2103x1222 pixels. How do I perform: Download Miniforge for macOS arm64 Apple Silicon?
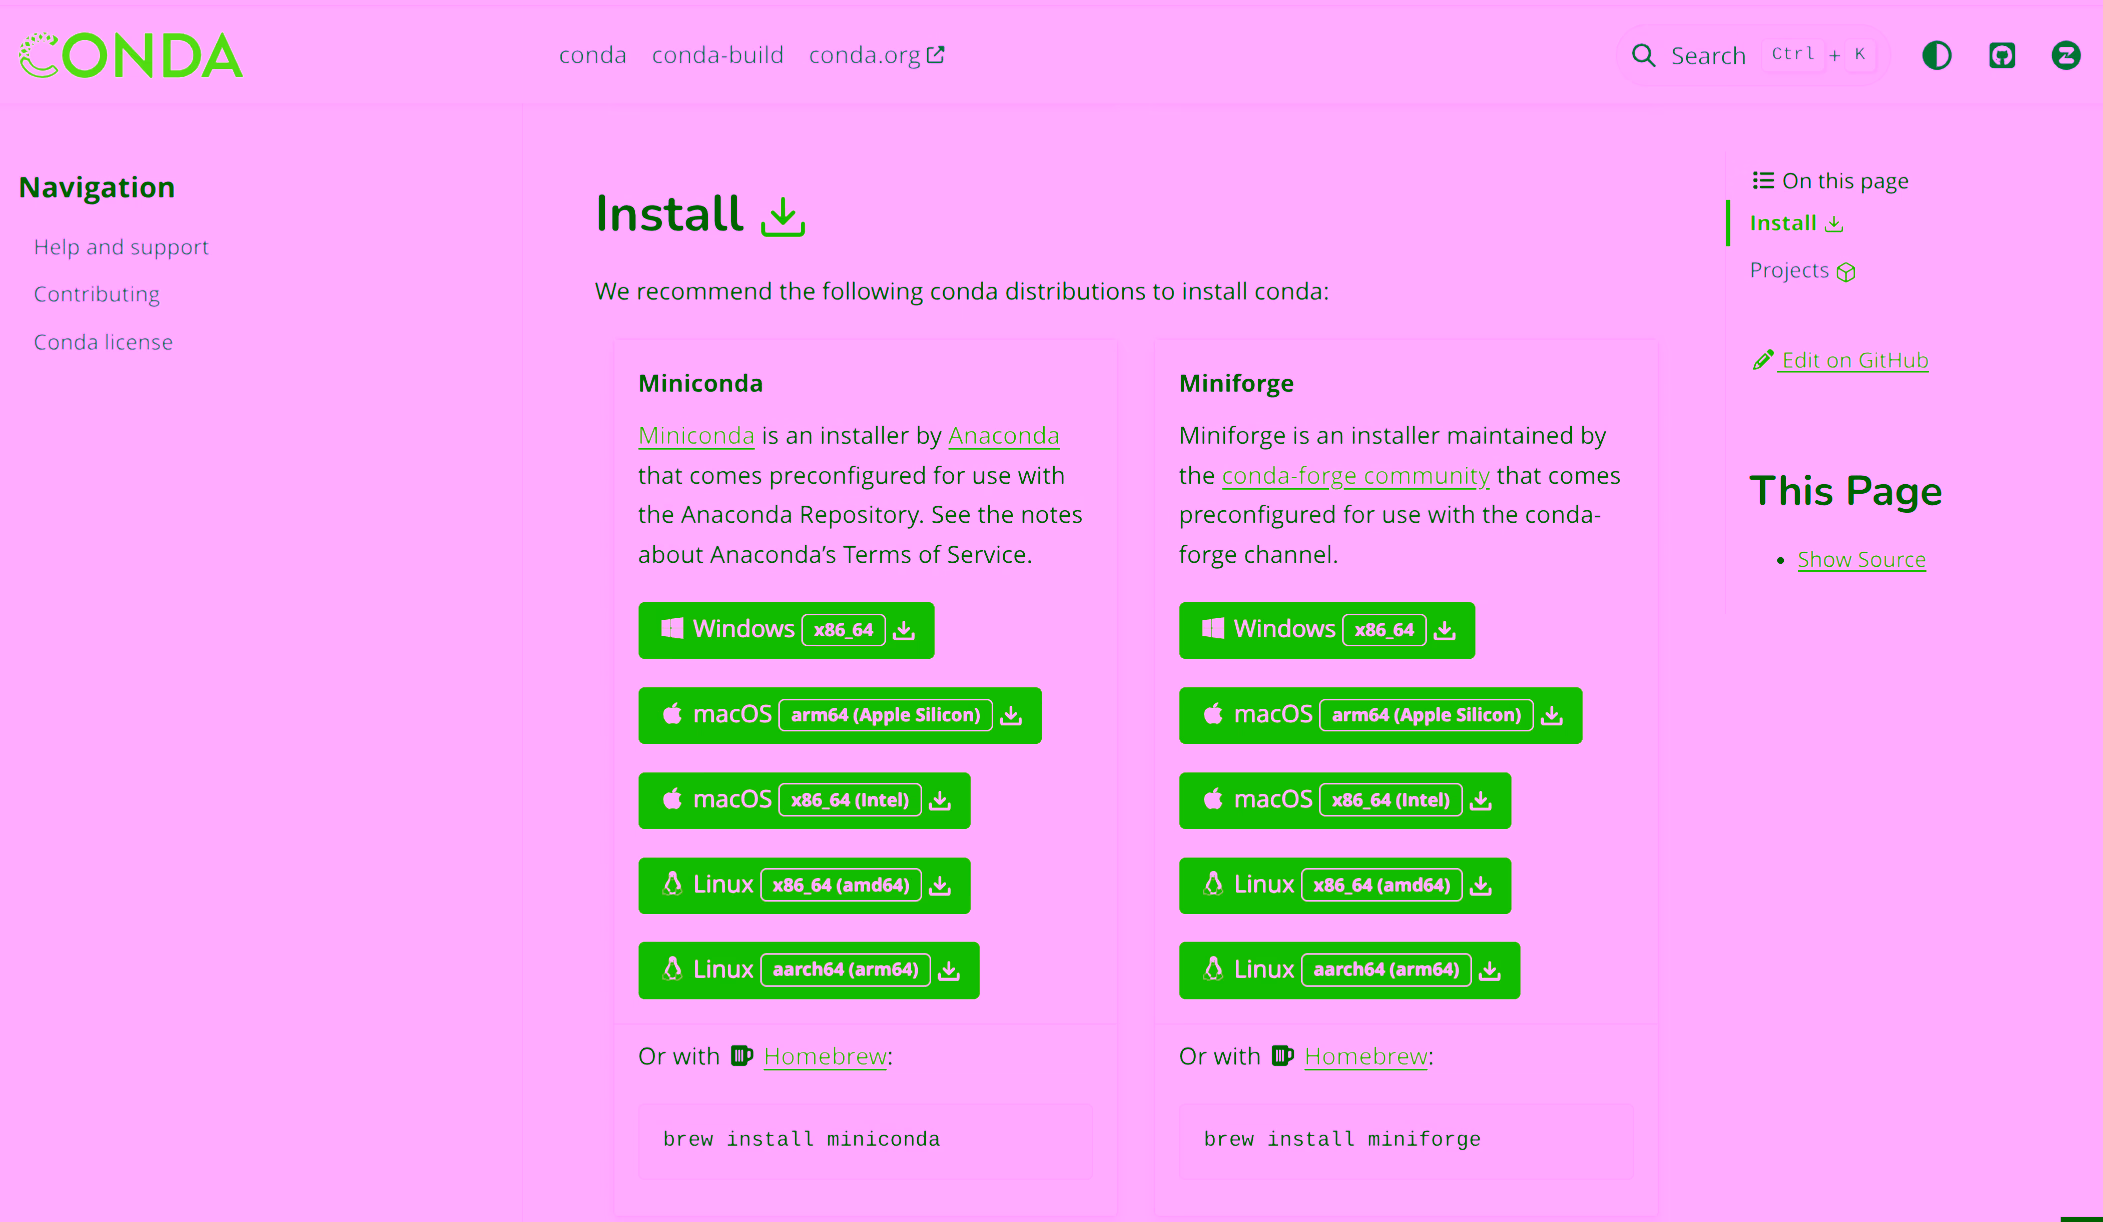(1381, 715)
